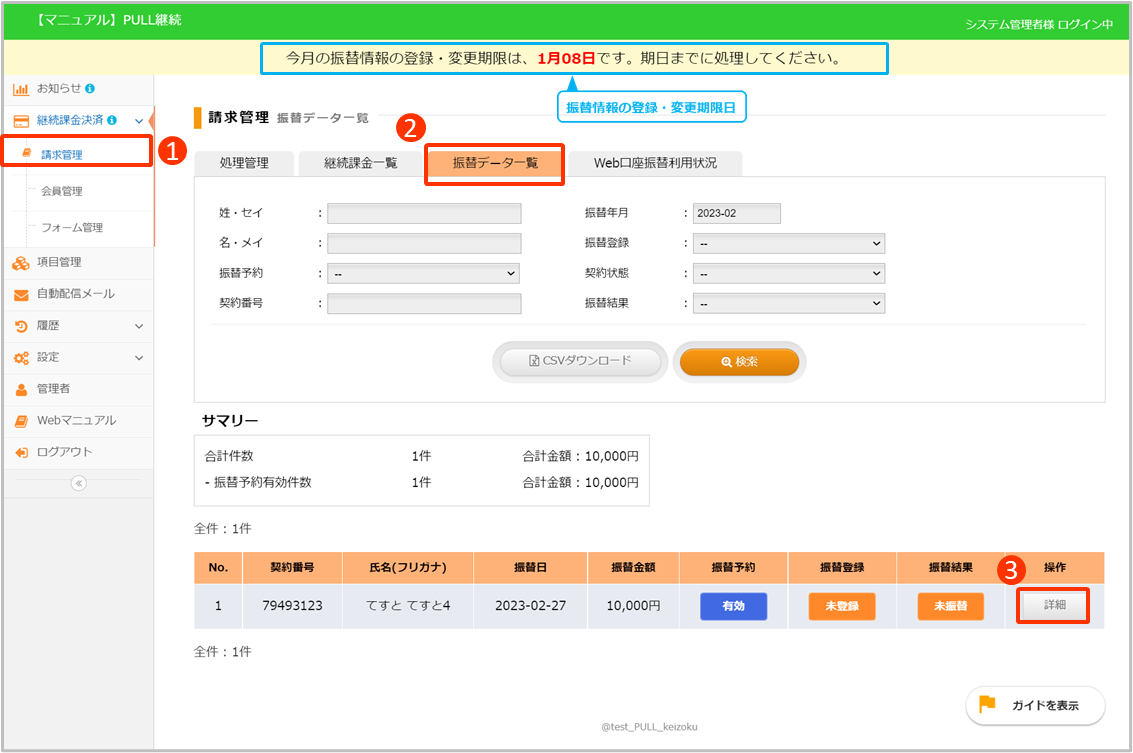Switch to the Web口座振替利用状況 tab
1133x753 pixels.
655,163
